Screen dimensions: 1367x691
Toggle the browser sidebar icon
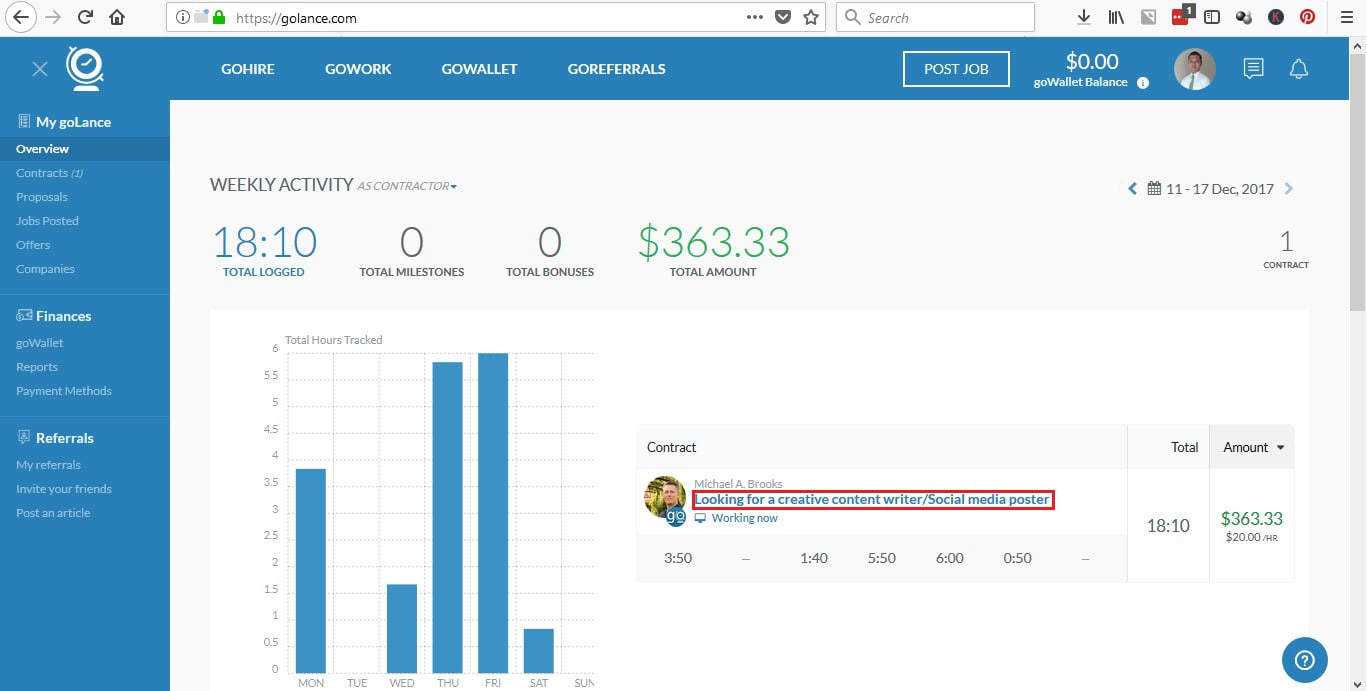click(x=1212, y=17)
